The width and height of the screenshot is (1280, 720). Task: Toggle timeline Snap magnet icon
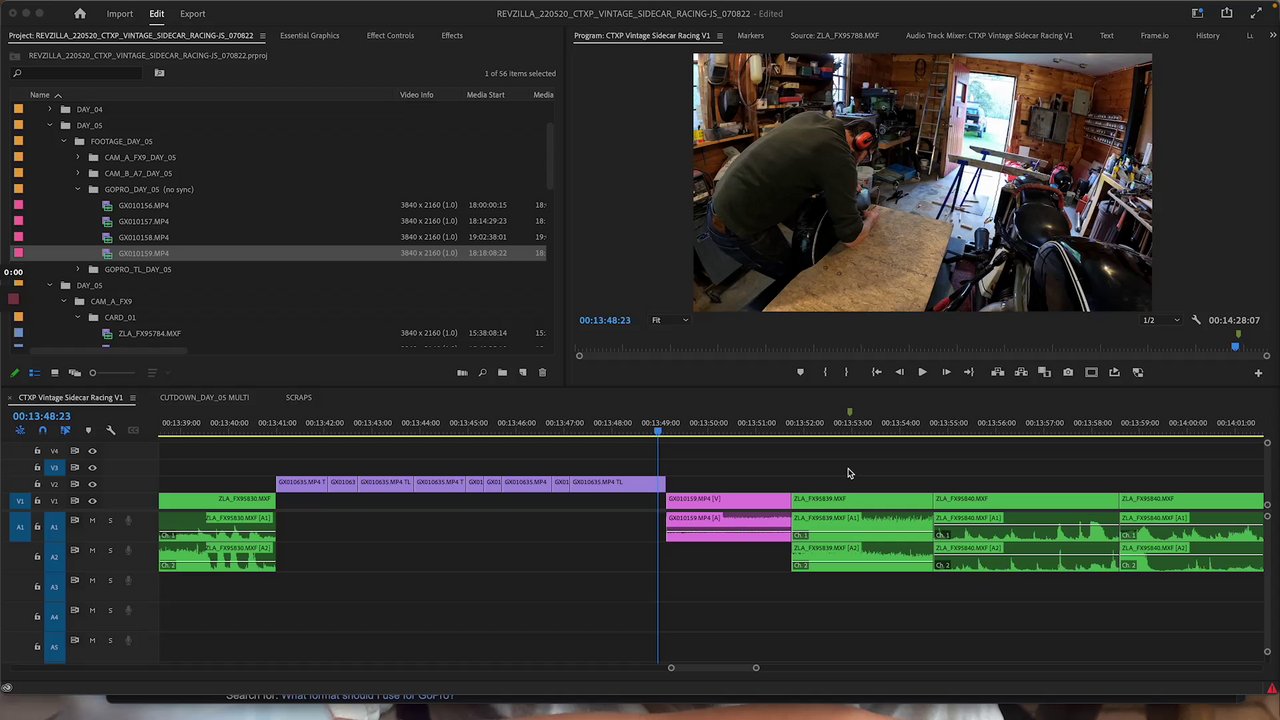42,430
